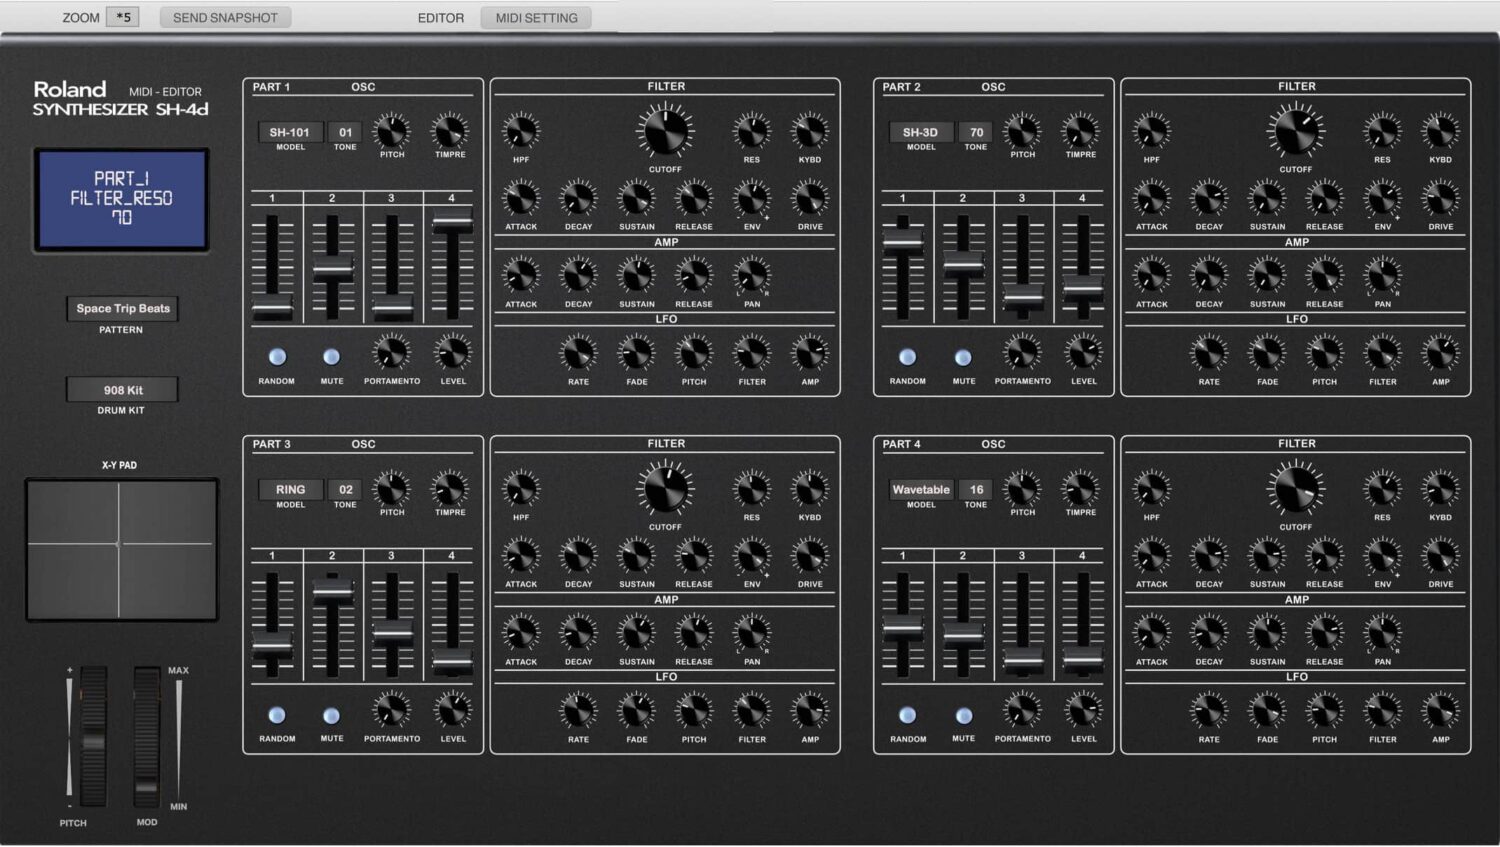
Task: Click the Part 2 filter ENV knob
Action: [1383, 198]
